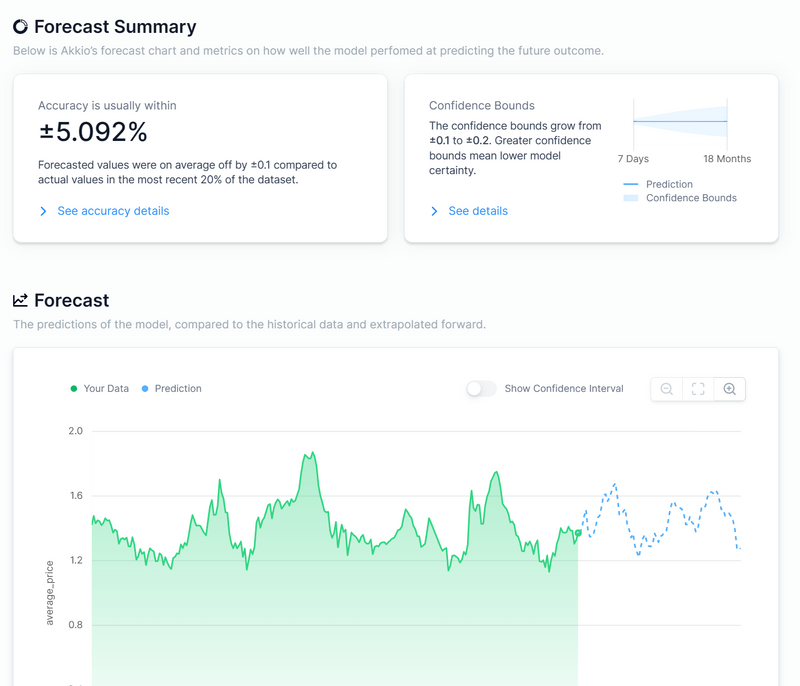Enable Show Confidence Interval
This screenshot has width=800, height=686.
click(x=480, y=389)
